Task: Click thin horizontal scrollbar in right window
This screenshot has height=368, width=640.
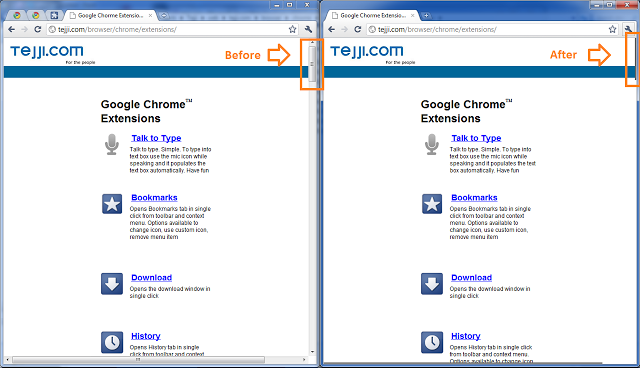Action: [463, 363]
